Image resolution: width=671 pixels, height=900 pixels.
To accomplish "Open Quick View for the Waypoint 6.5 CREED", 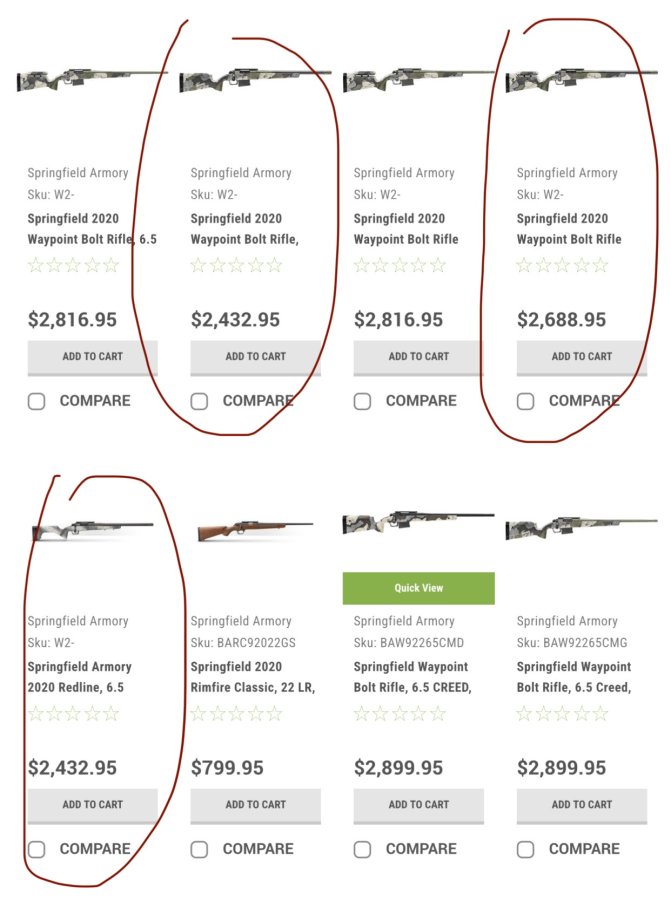I will [418, 588].
